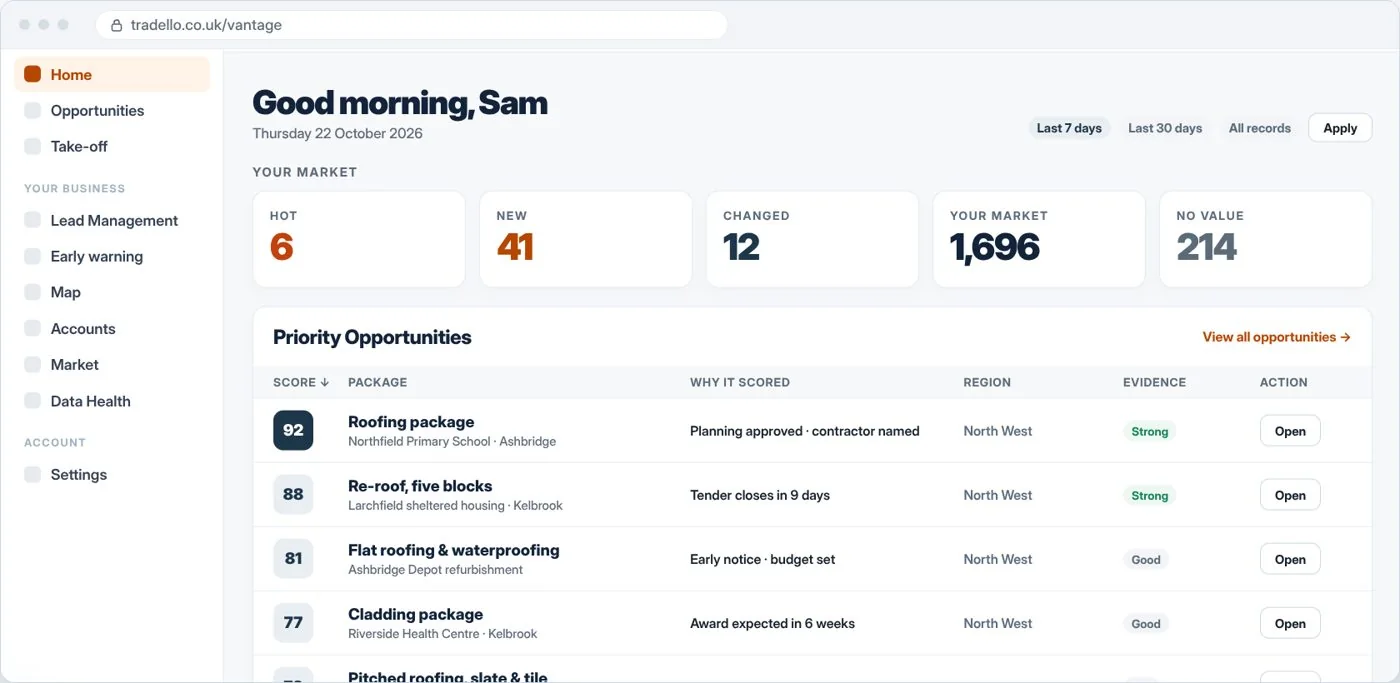Click the padlock icon in address bar

[x=116, y=25]
